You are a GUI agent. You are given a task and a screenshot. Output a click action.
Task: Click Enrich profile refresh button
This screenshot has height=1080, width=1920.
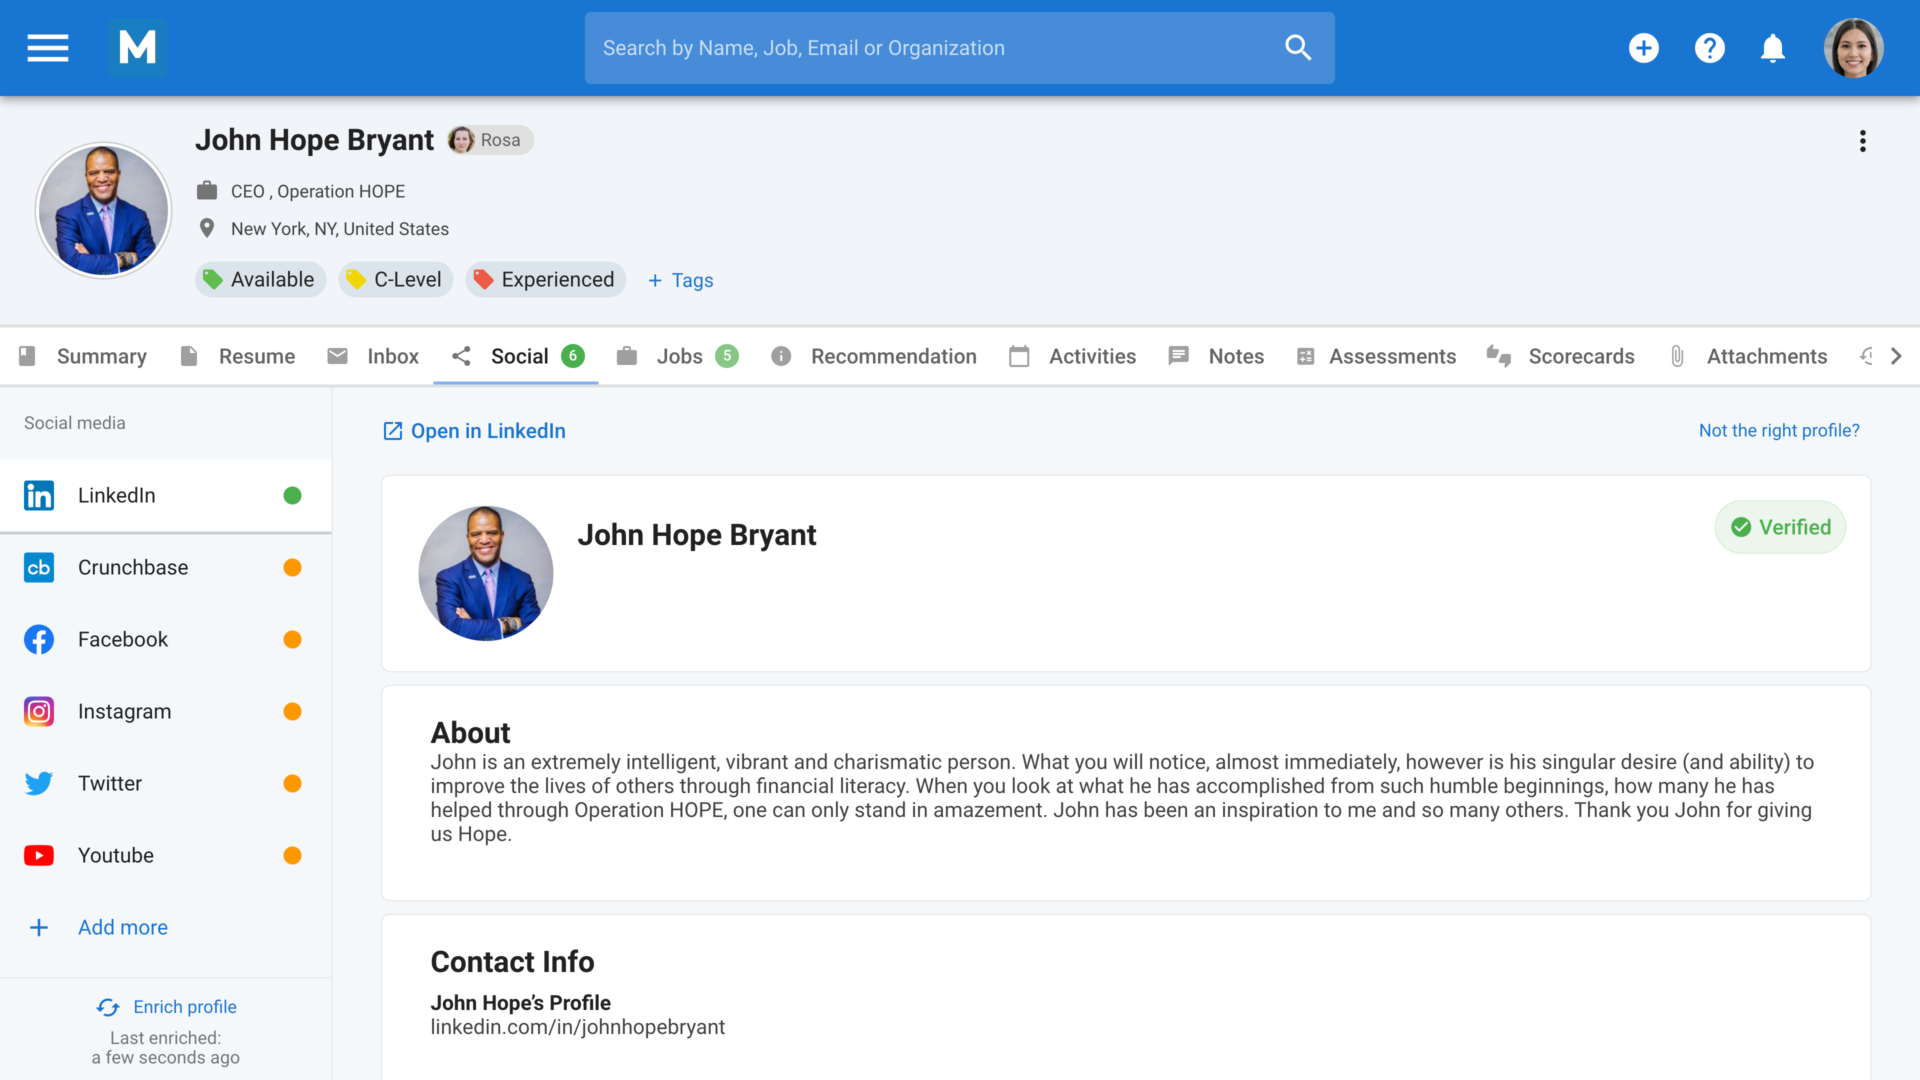coord(166,1007)
